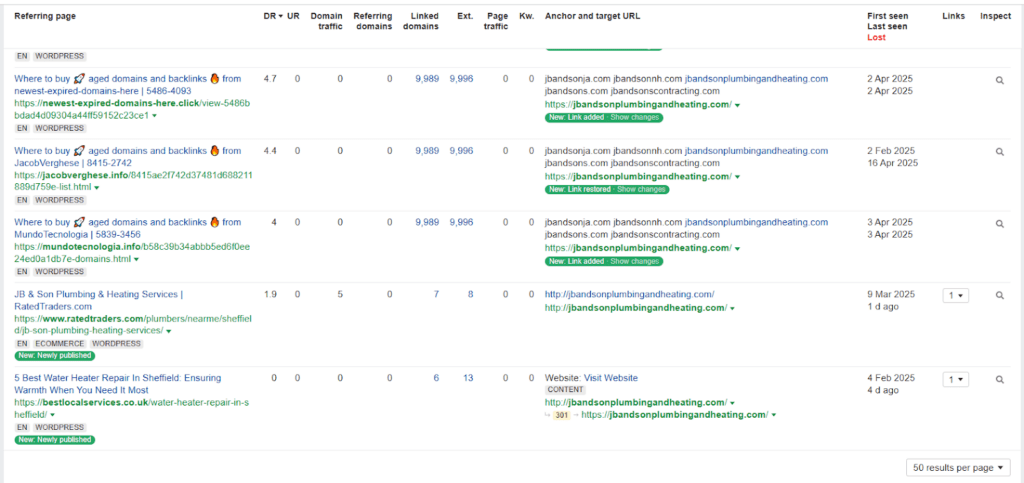Open 9,989 linked domains in JacobVerghese row
This screenshot has height=483, width=1024.
click(427, 151)
